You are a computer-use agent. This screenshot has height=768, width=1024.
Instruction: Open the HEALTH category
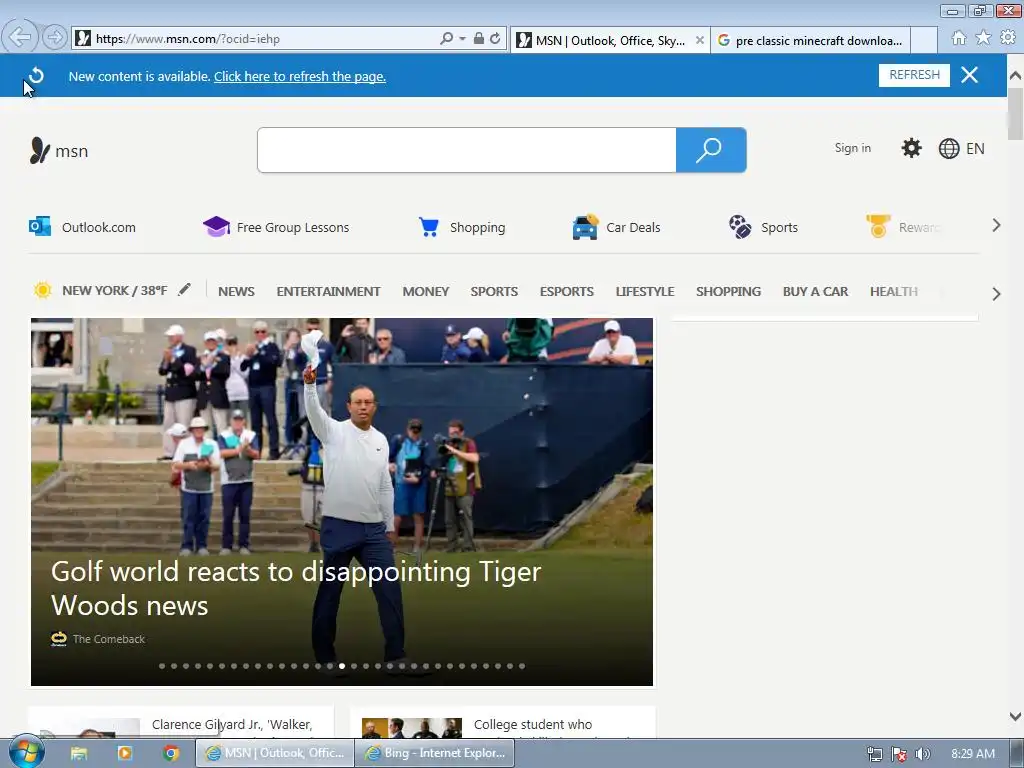click(893, 291)
